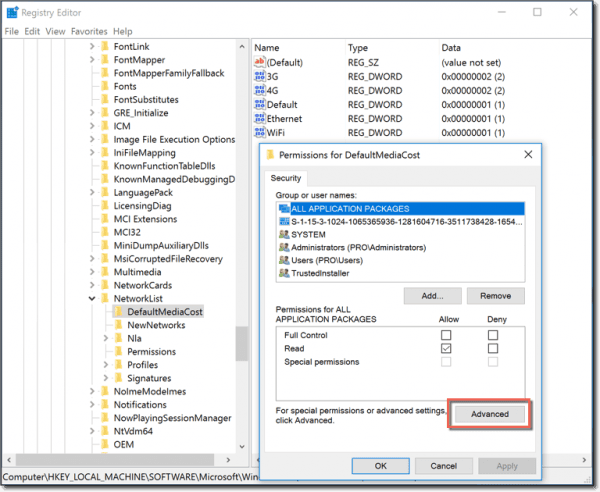Expand the Profiles subkey
Viewport: 600px width, 492px height.
coord(106,365)
